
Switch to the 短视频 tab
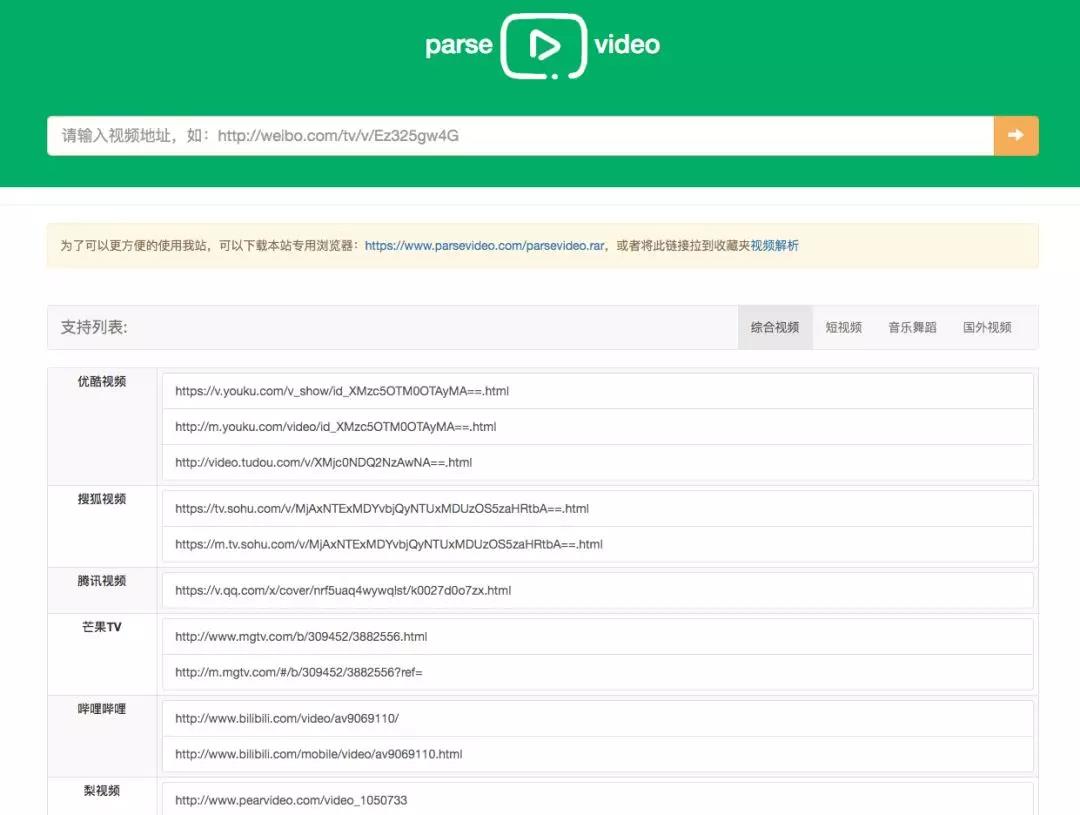[843, 328]
